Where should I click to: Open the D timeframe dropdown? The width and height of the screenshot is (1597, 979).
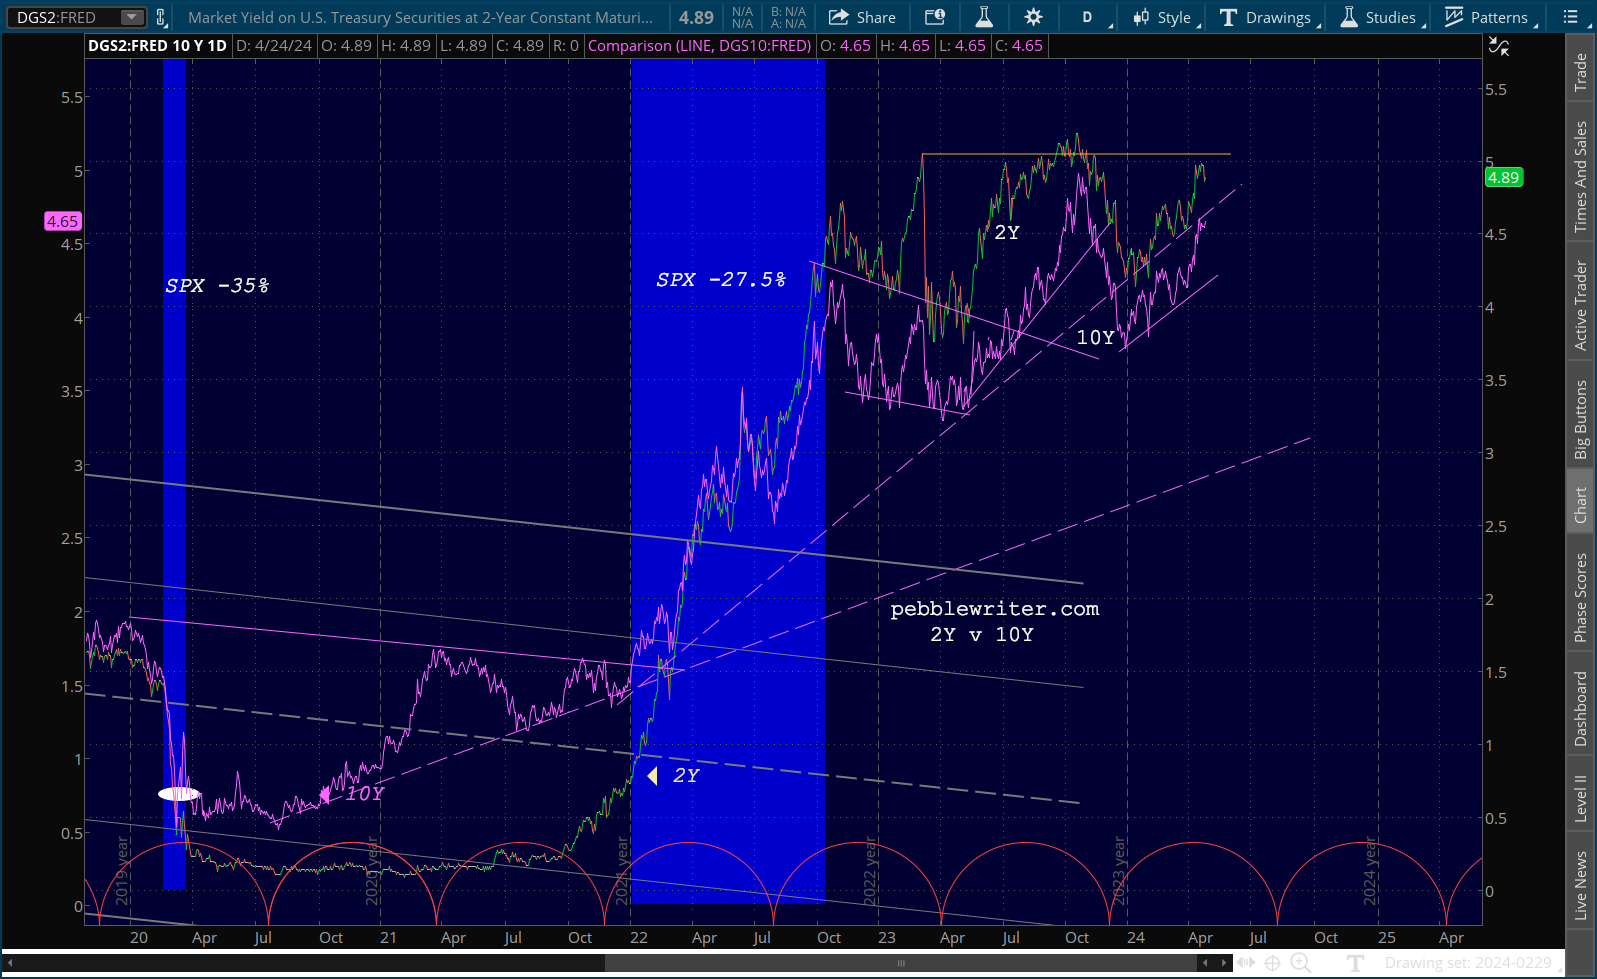[x=1088, y=17]
